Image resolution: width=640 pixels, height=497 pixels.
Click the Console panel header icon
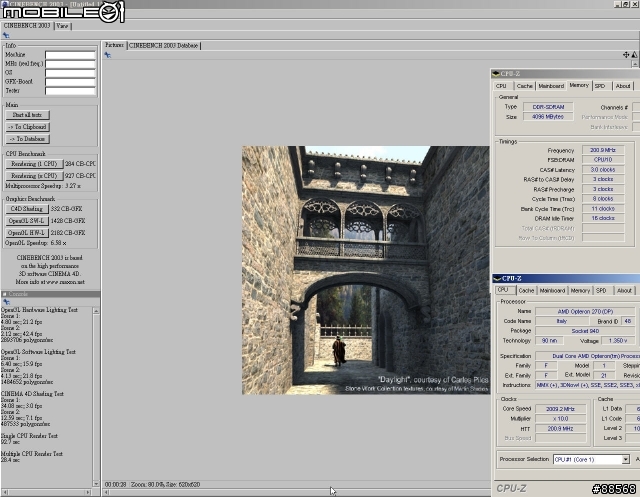[4, 294]
